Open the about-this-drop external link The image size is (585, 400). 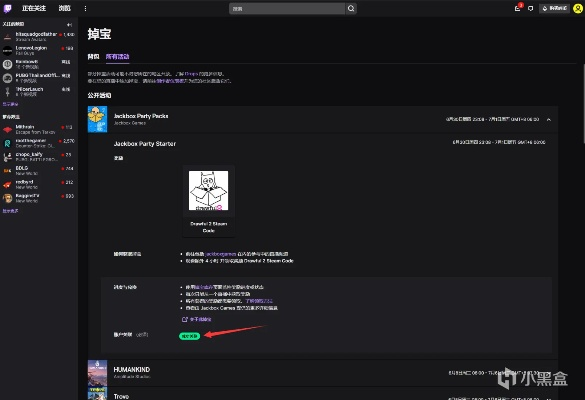point(197,319)
